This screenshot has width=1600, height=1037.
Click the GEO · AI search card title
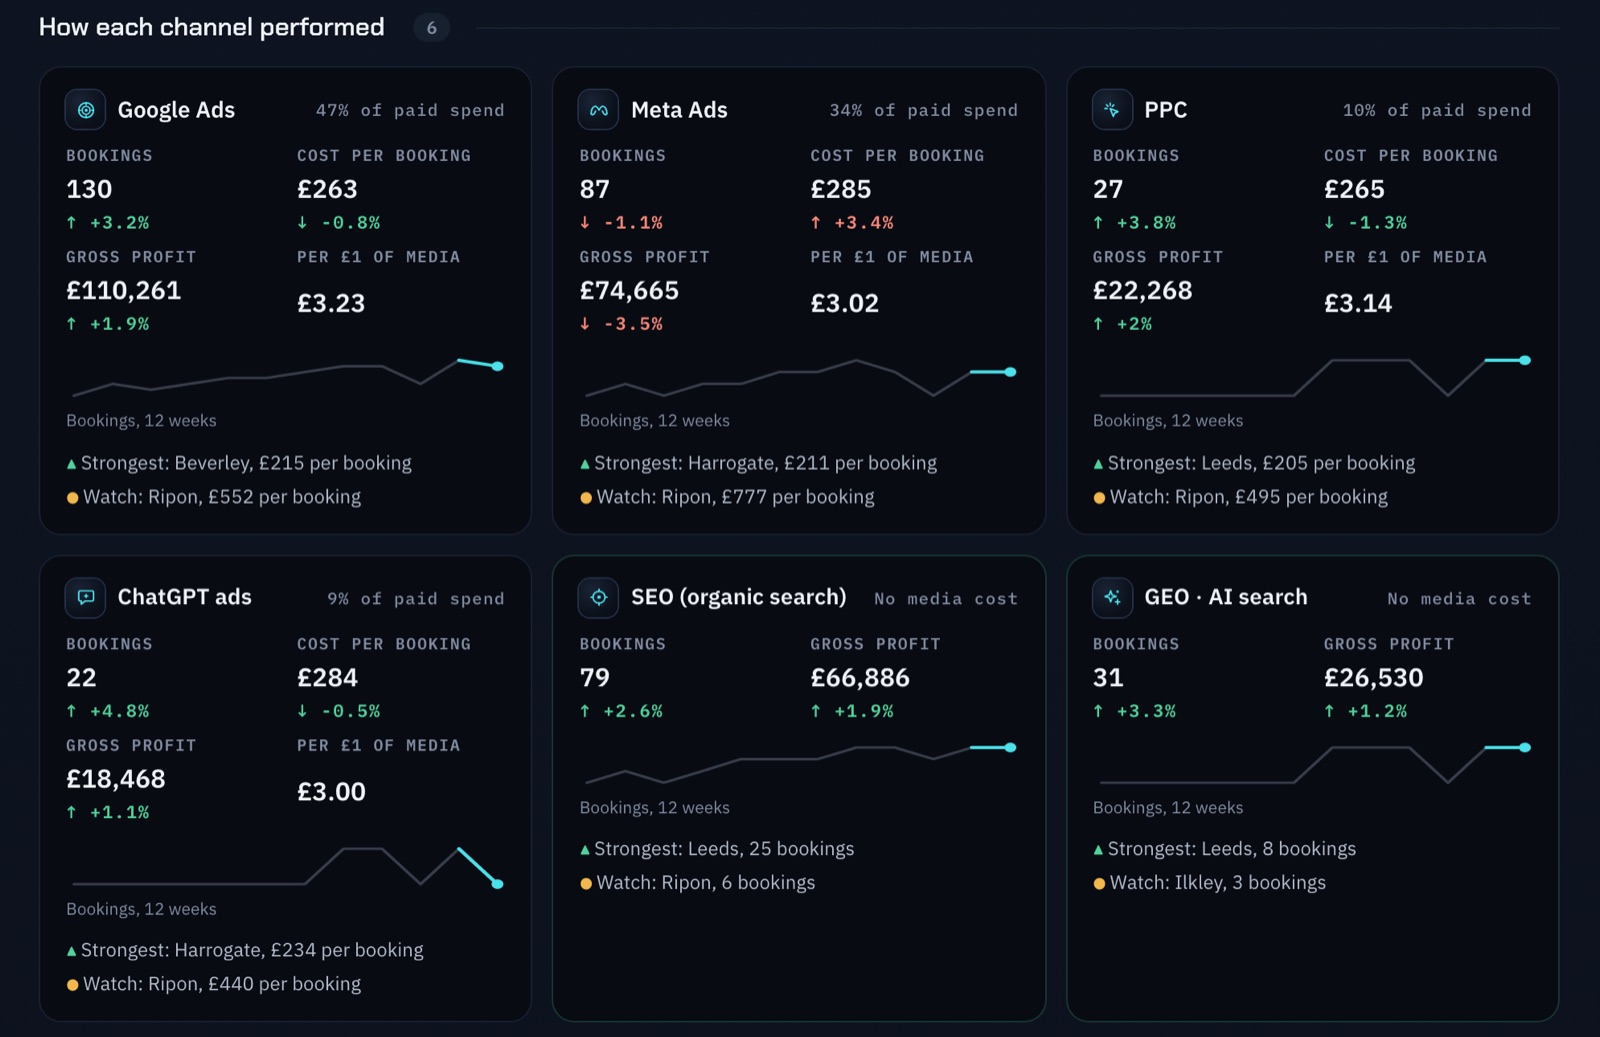pyautogui.click(x=1226, y=597)
